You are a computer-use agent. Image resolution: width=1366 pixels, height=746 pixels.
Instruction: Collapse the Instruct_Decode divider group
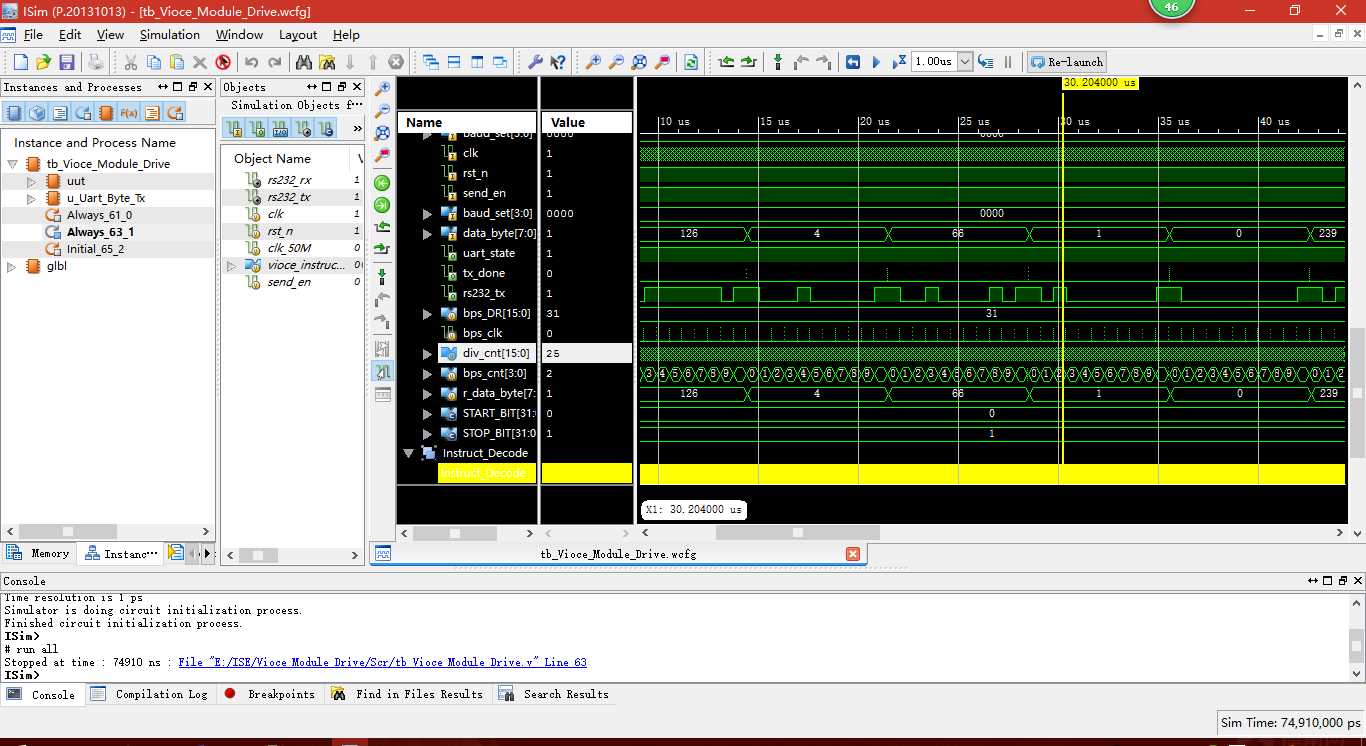408,453
